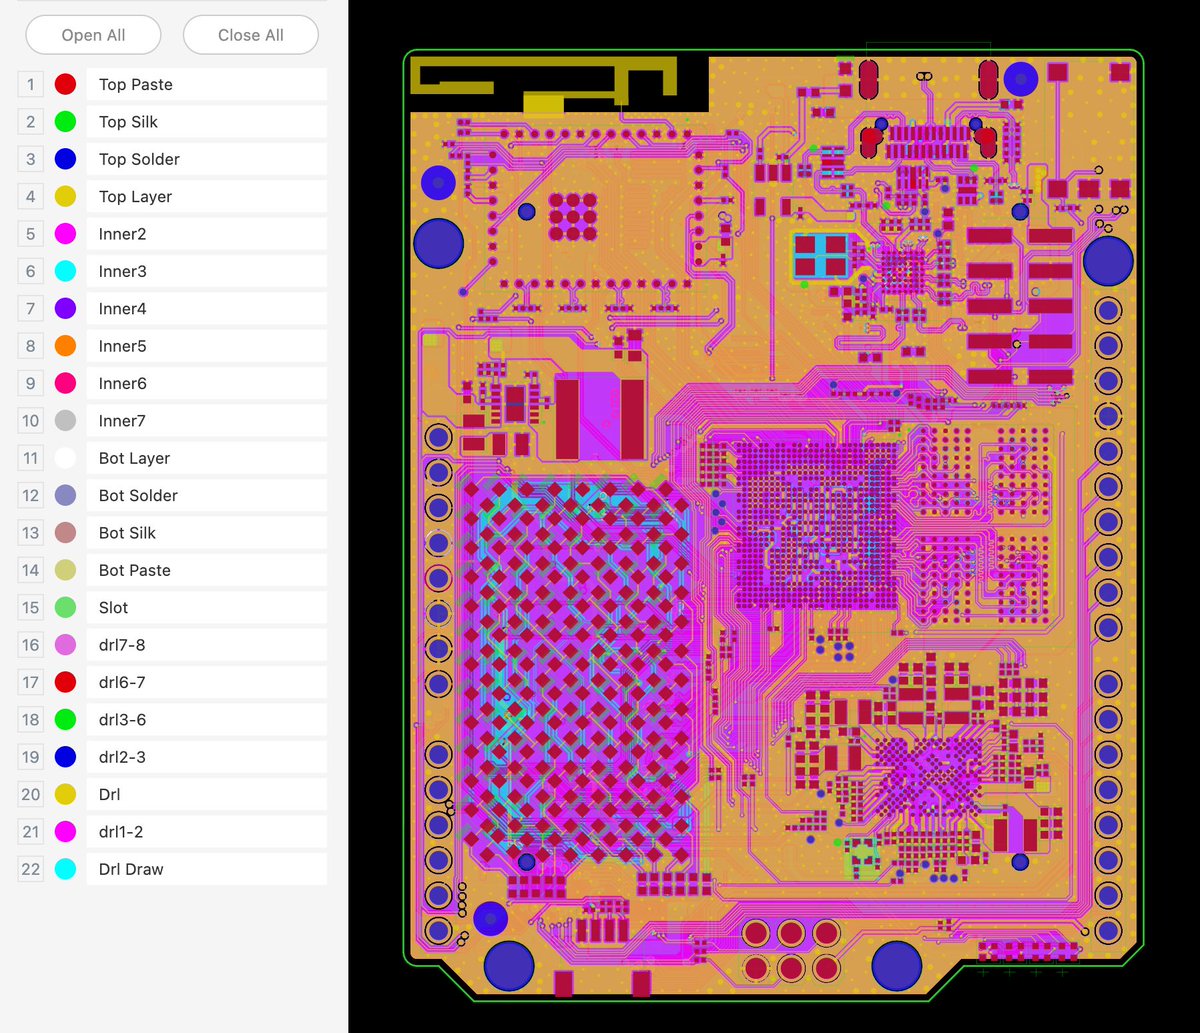Click layer number box 22
Viewport: 1200px width, 1033px height.
point(31,869)
